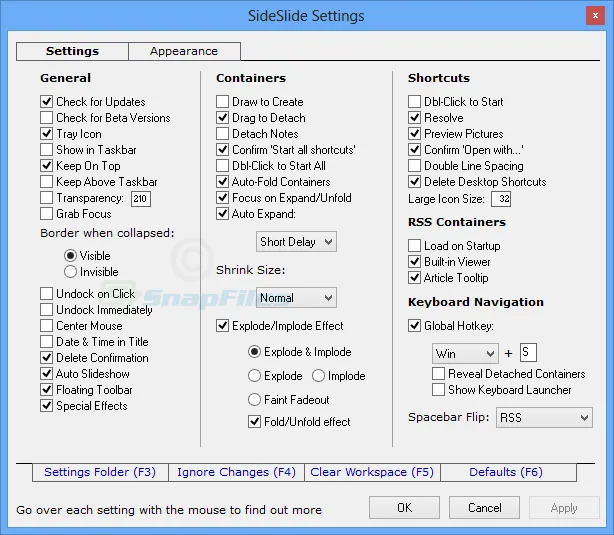
Task: Uncheck Confirm 'Open with...'
Action: coord(414,150)
